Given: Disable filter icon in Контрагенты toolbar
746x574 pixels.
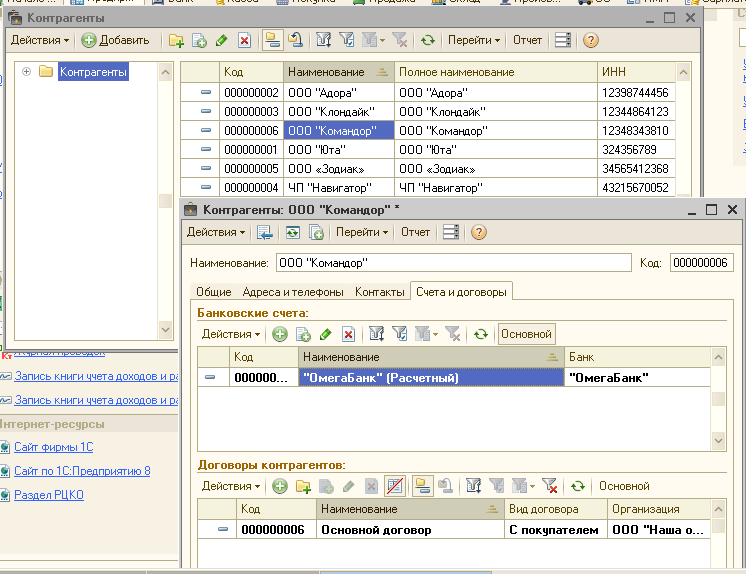Looking at the screenshot, I should (x=400, y=40).
